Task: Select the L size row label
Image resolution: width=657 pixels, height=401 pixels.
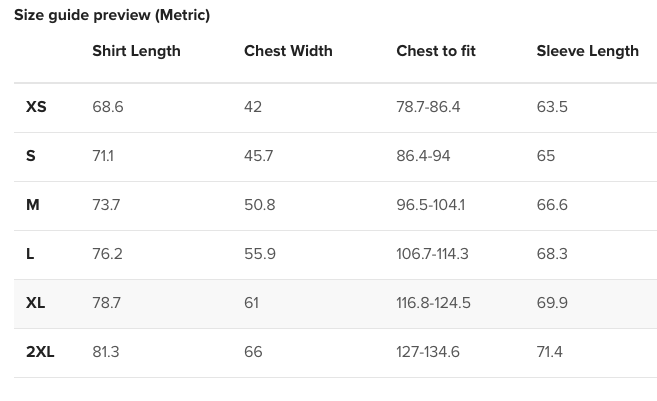Action: click(x=30, y=254)
